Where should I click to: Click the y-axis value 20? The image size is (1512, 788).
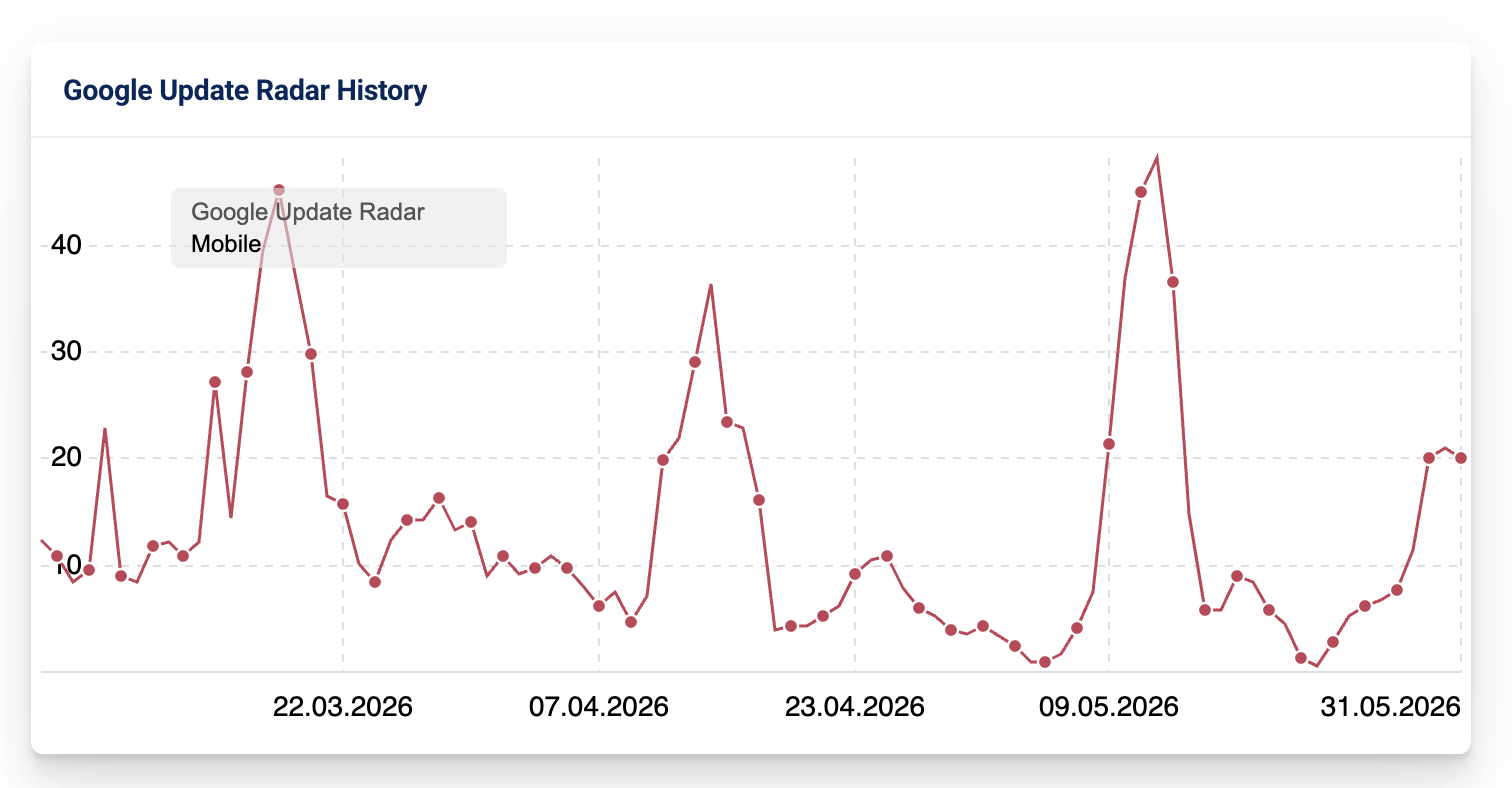tap(66, 458)
